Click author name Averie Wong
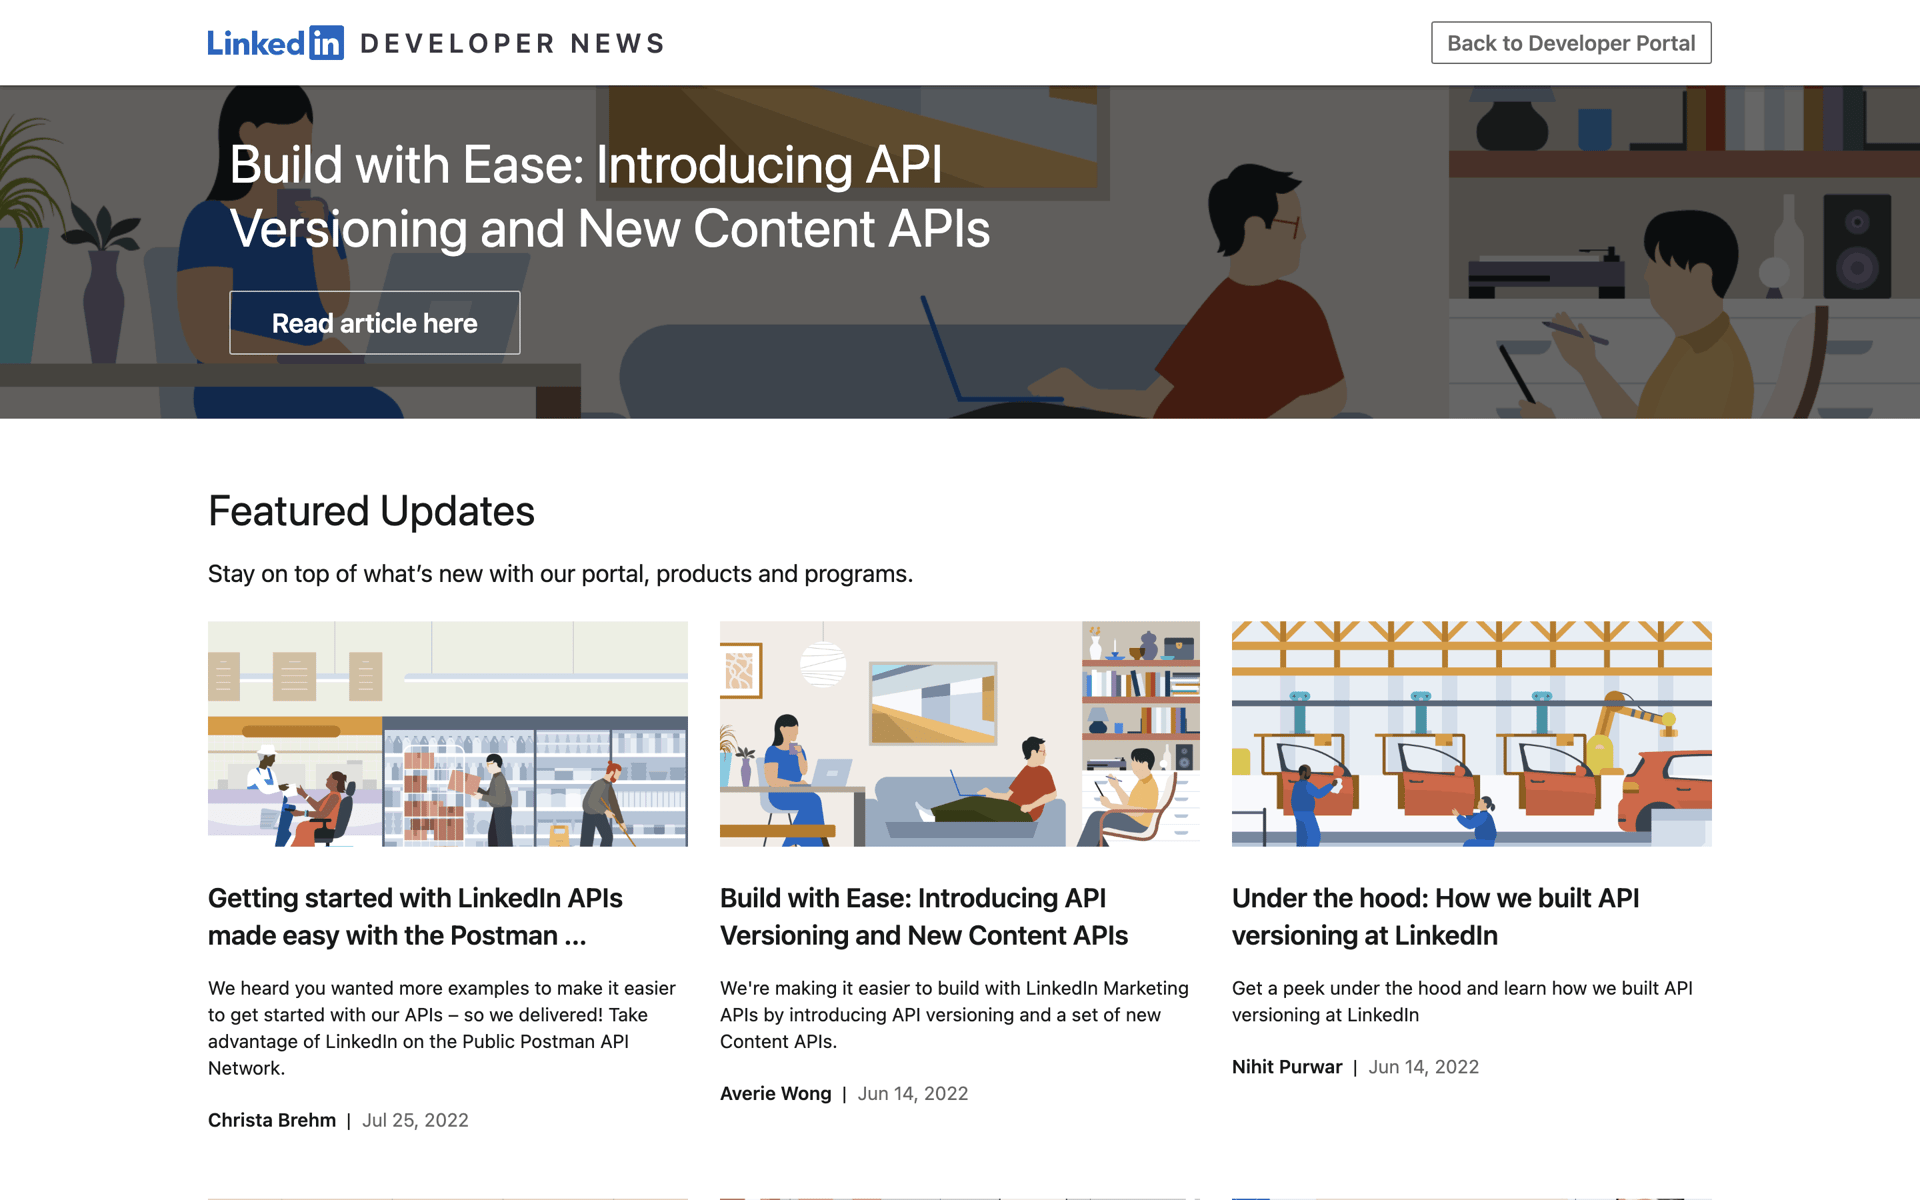This screenshot has height=1200, width=1920. click(x=776, y=1094)
